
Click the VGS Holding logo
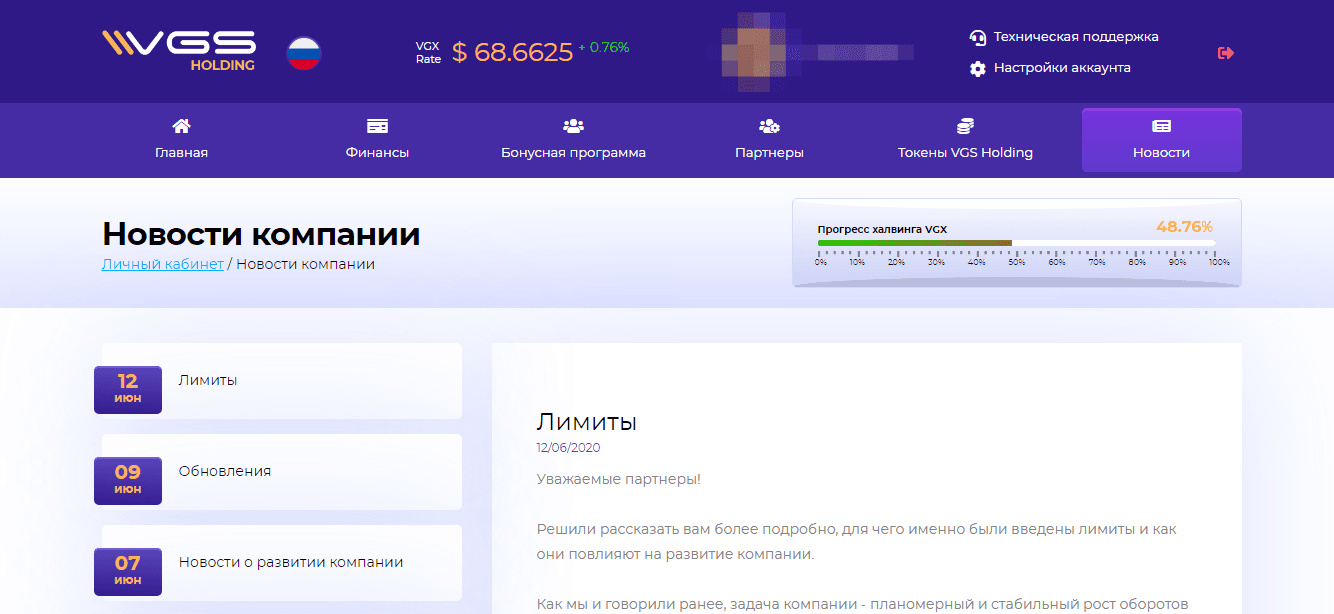click(179, 51)
